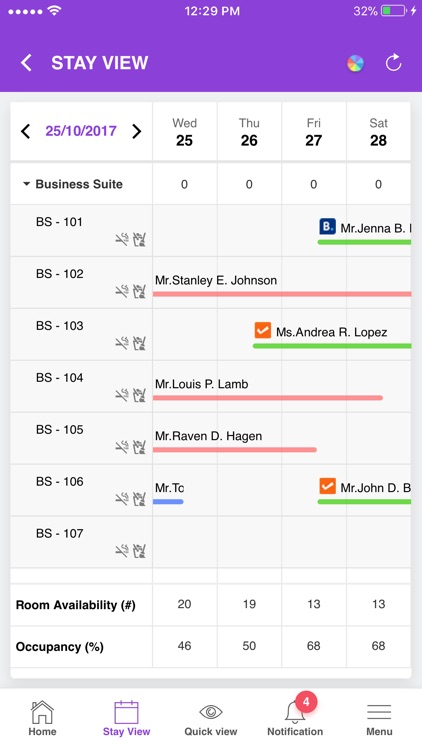Collapse the Business Suite room group
This screenshot has width=422, height=750.
26,184
